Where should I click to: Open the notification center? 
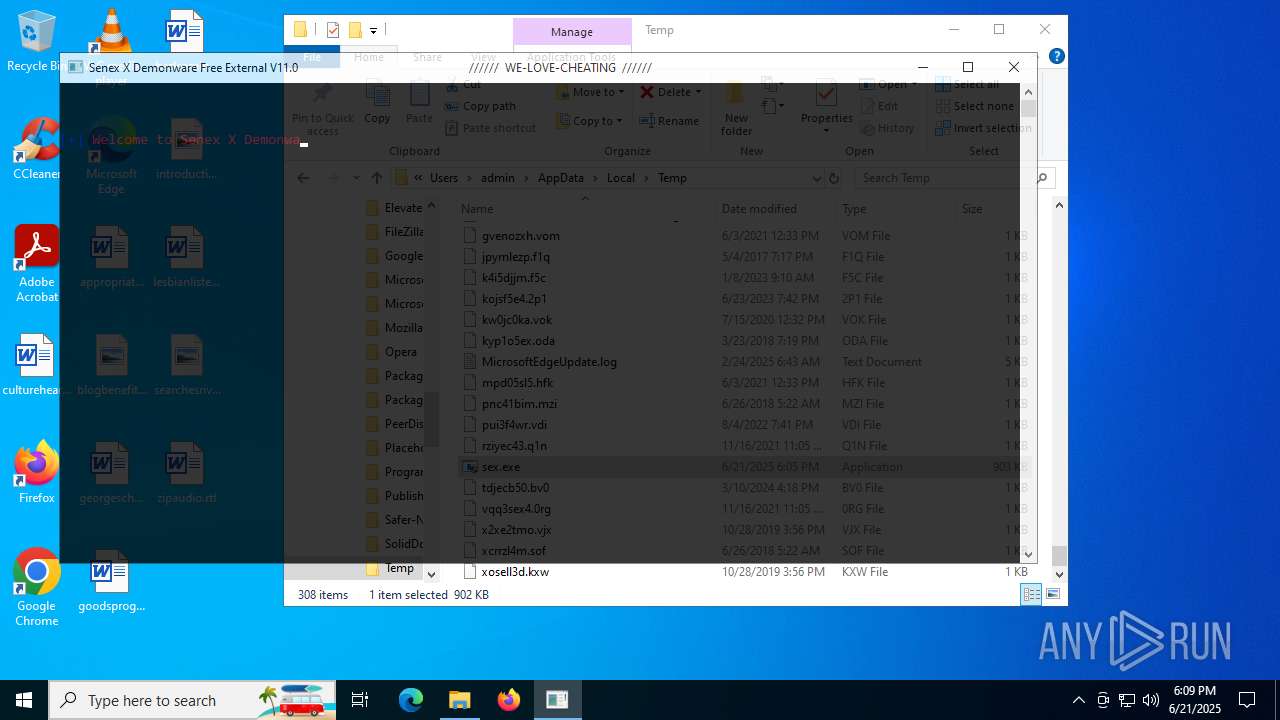1247,700
